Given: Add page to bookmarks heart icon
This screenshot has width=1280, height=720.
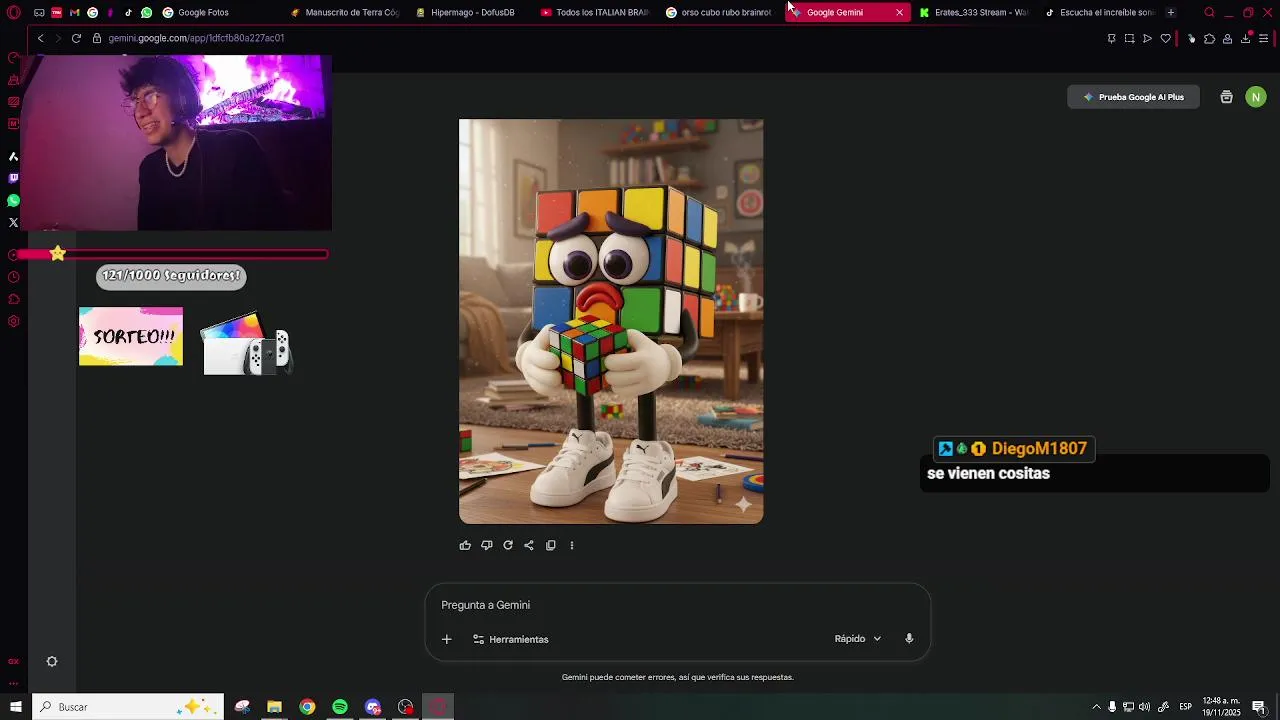Looking at the screenshot, I should coord(1165,38).
